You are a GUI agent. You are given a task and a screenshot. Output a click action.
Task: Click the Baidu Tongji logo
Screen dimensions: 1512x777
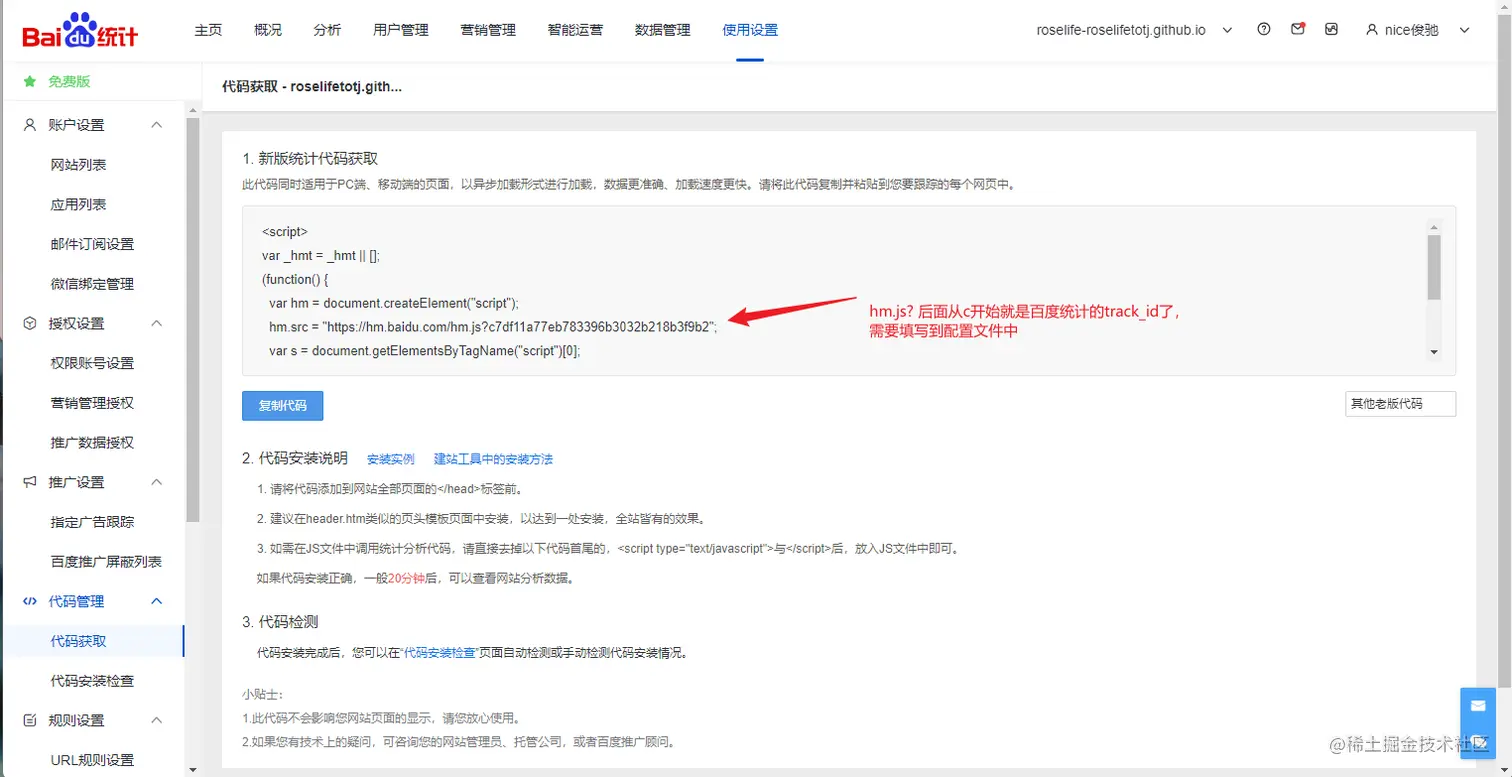[x=80, y=31]
